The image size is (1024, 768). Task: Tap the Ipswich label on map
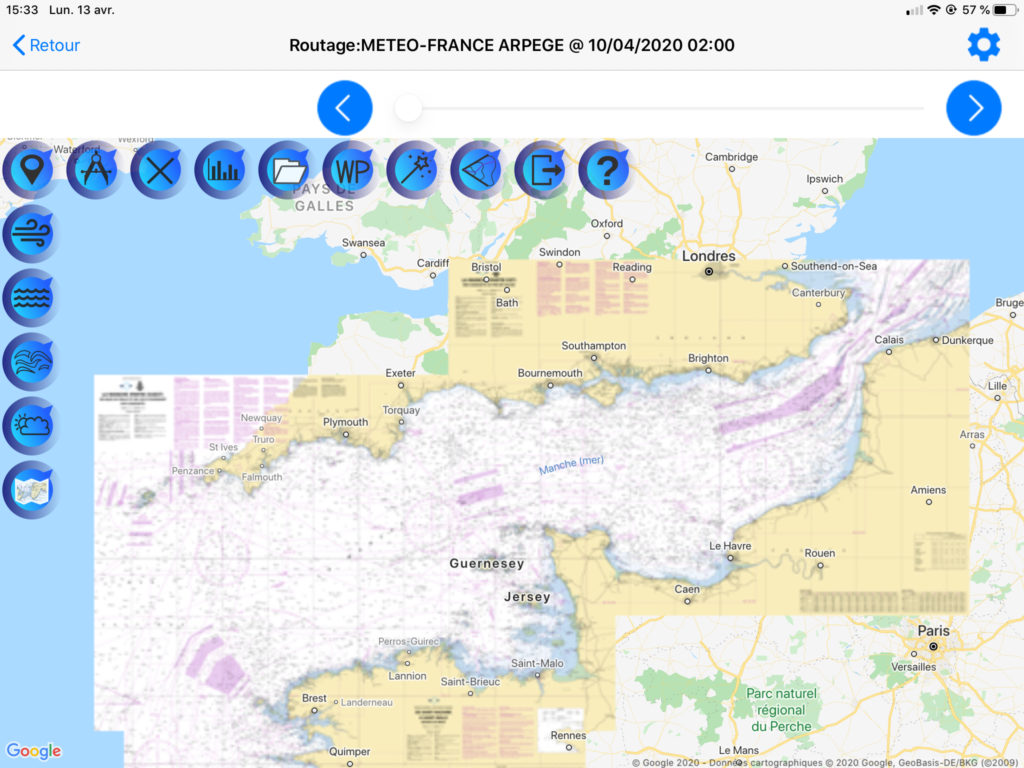(x=825, y=179)
